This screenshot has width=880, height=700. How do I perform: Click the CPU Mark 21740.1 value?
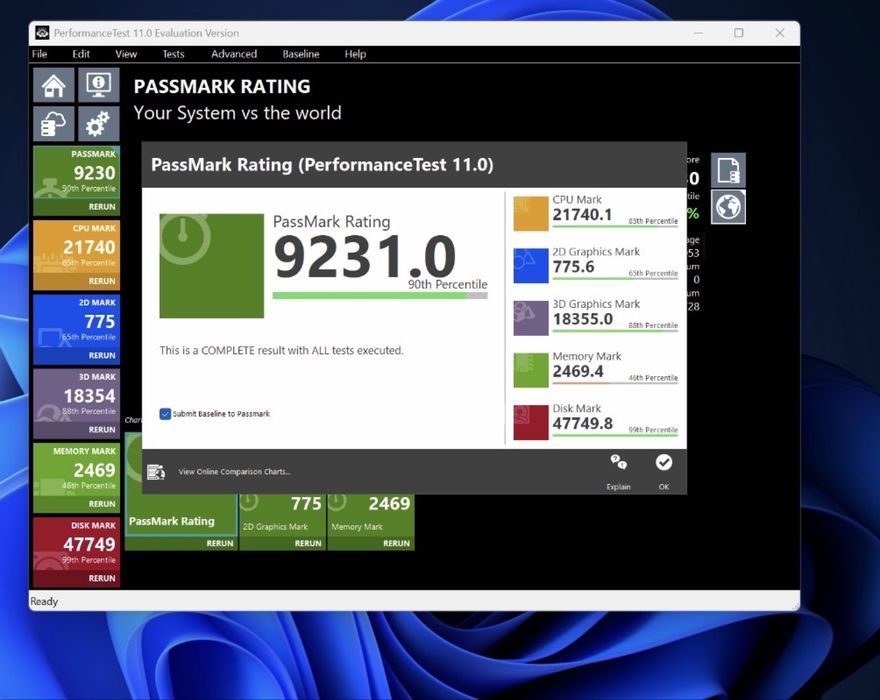click(x=582, y=215)
